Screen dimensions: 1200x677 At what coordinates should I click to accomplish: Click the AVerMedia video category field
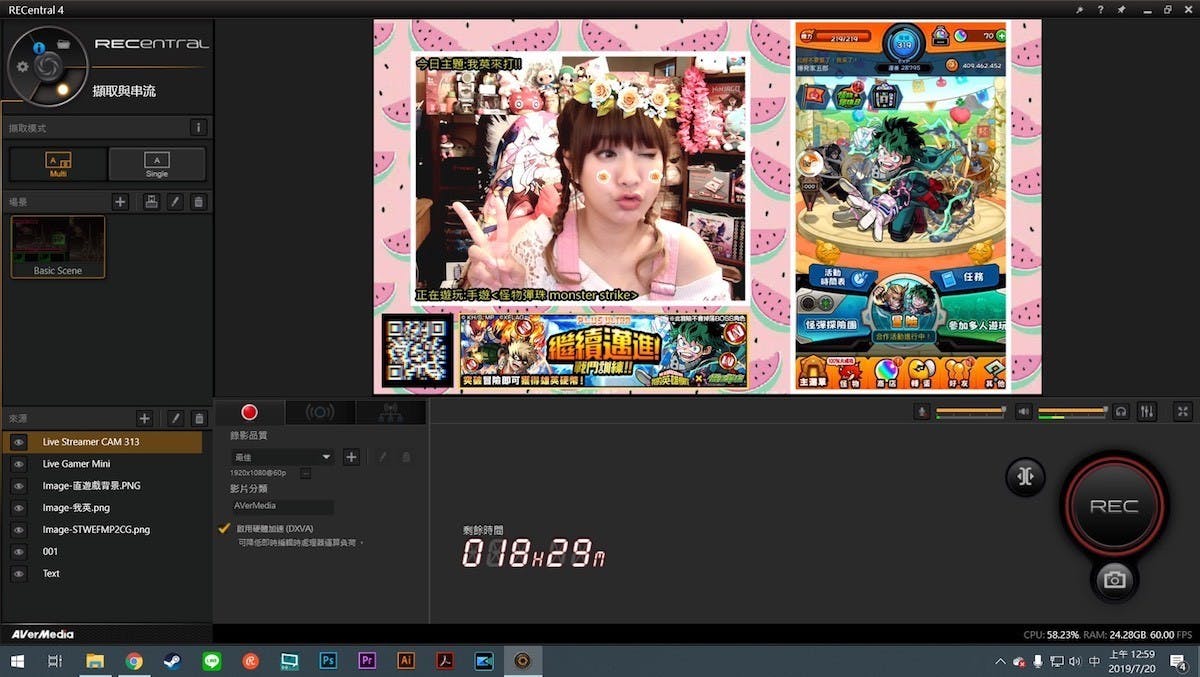283,506
